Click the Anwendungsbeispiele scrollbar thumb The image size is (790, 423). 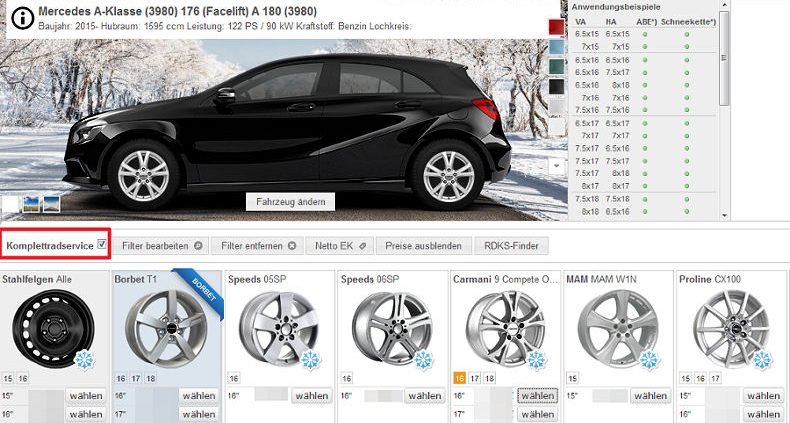click(725, 58)
